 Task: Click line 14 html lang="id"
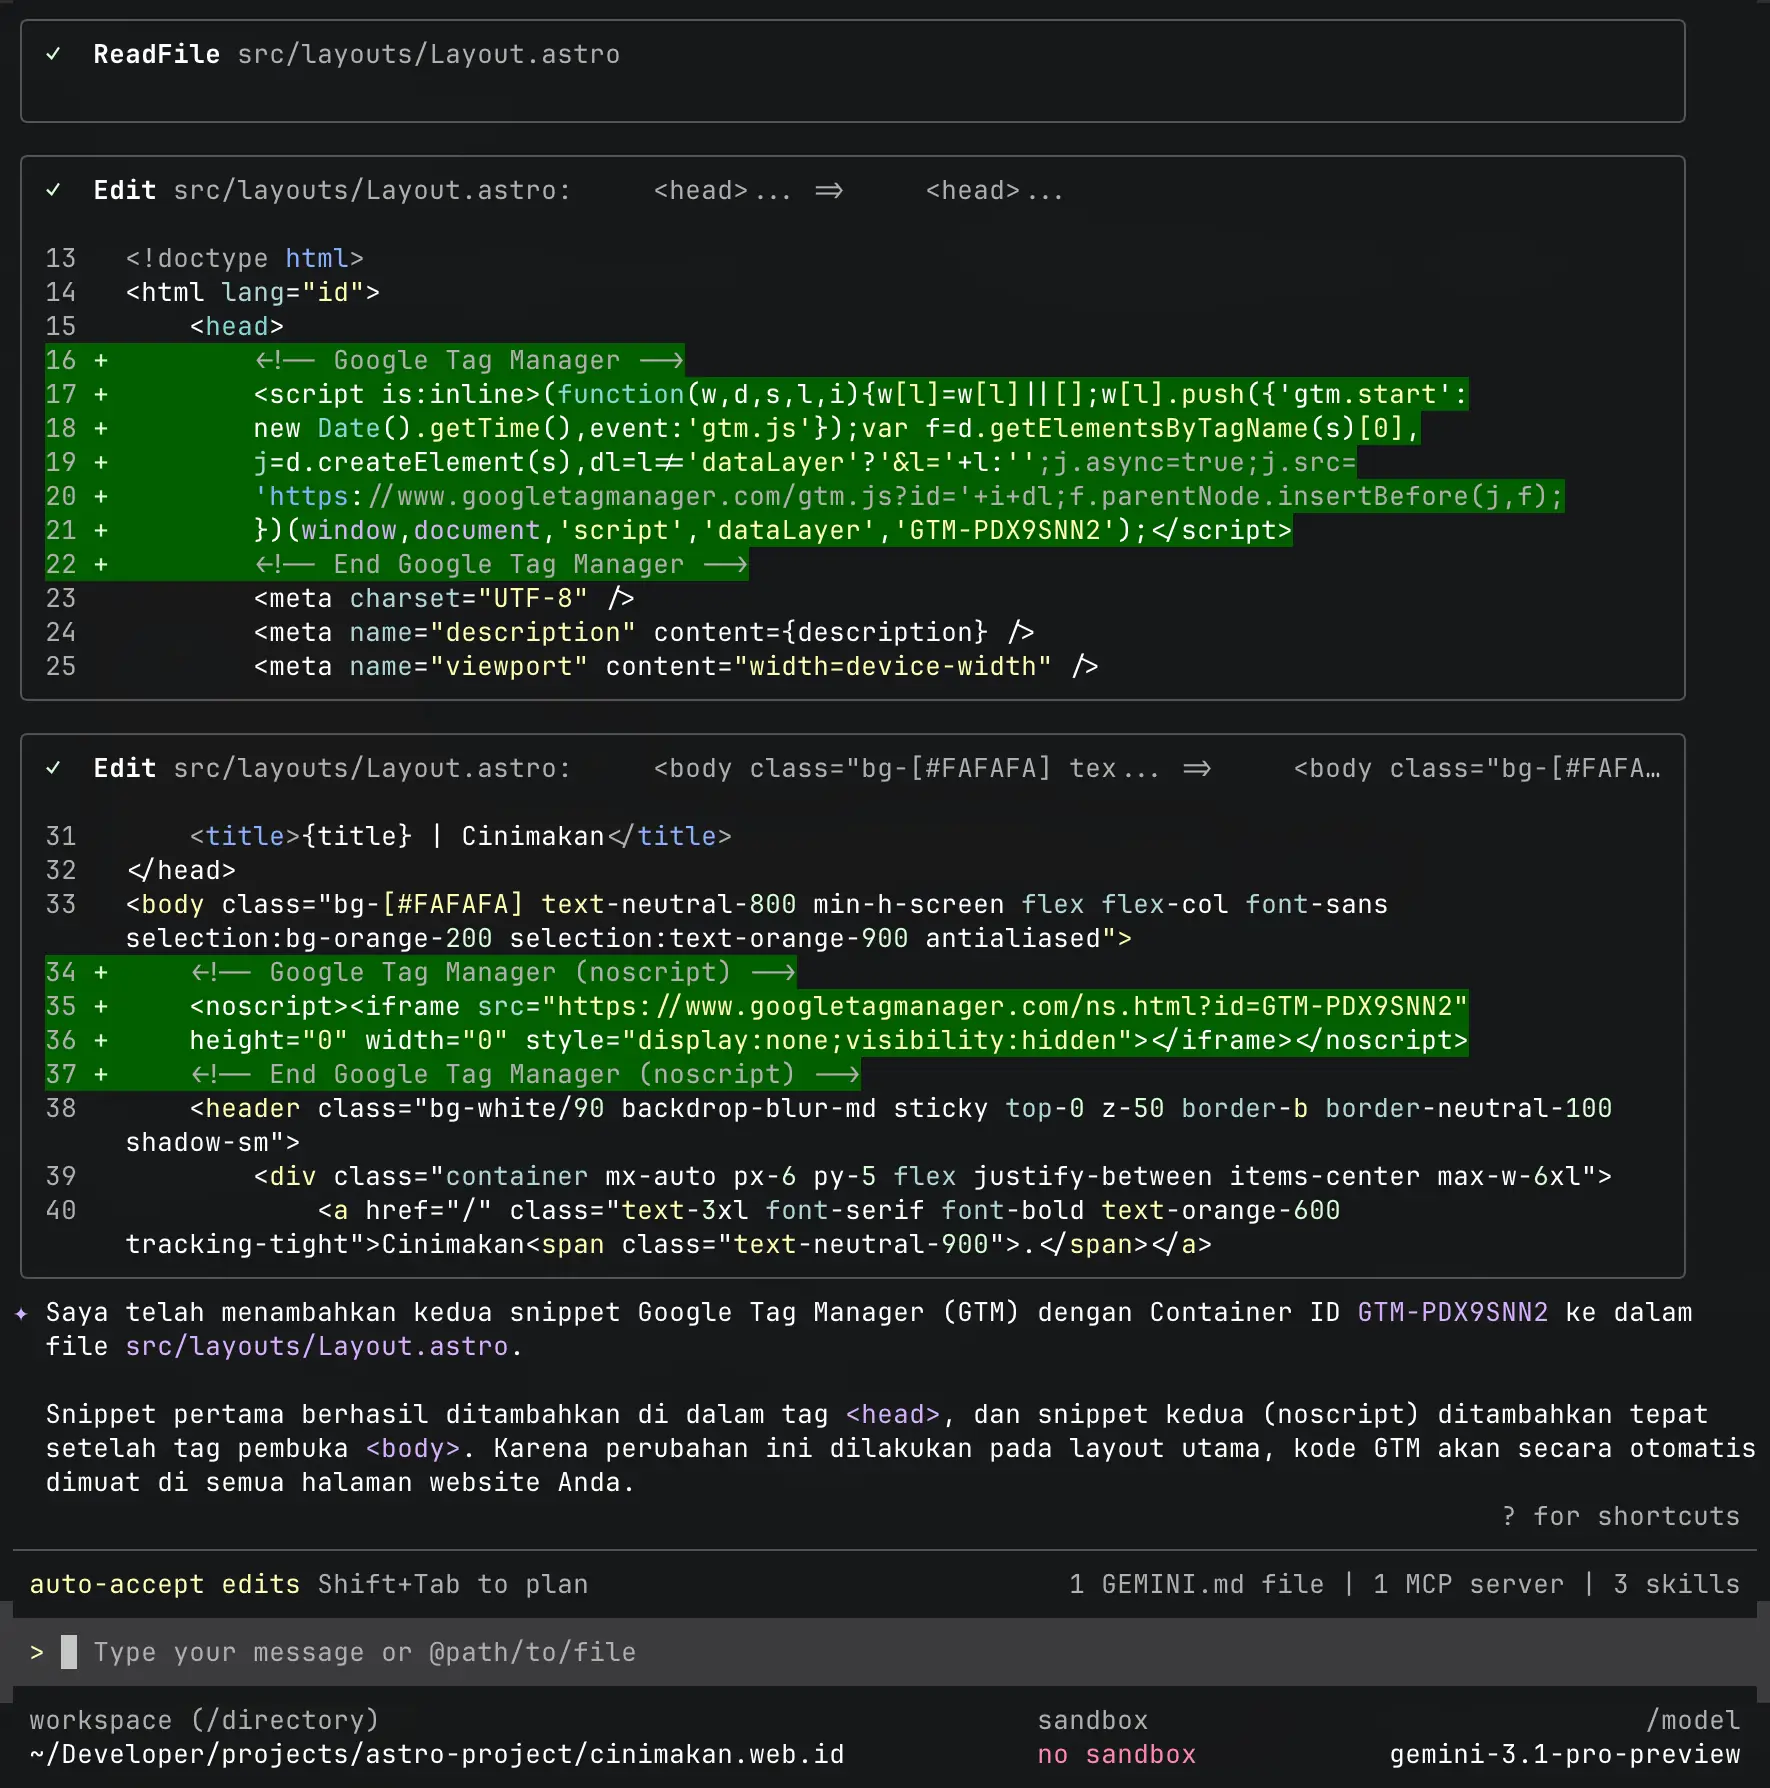click(x=252, y=292)
